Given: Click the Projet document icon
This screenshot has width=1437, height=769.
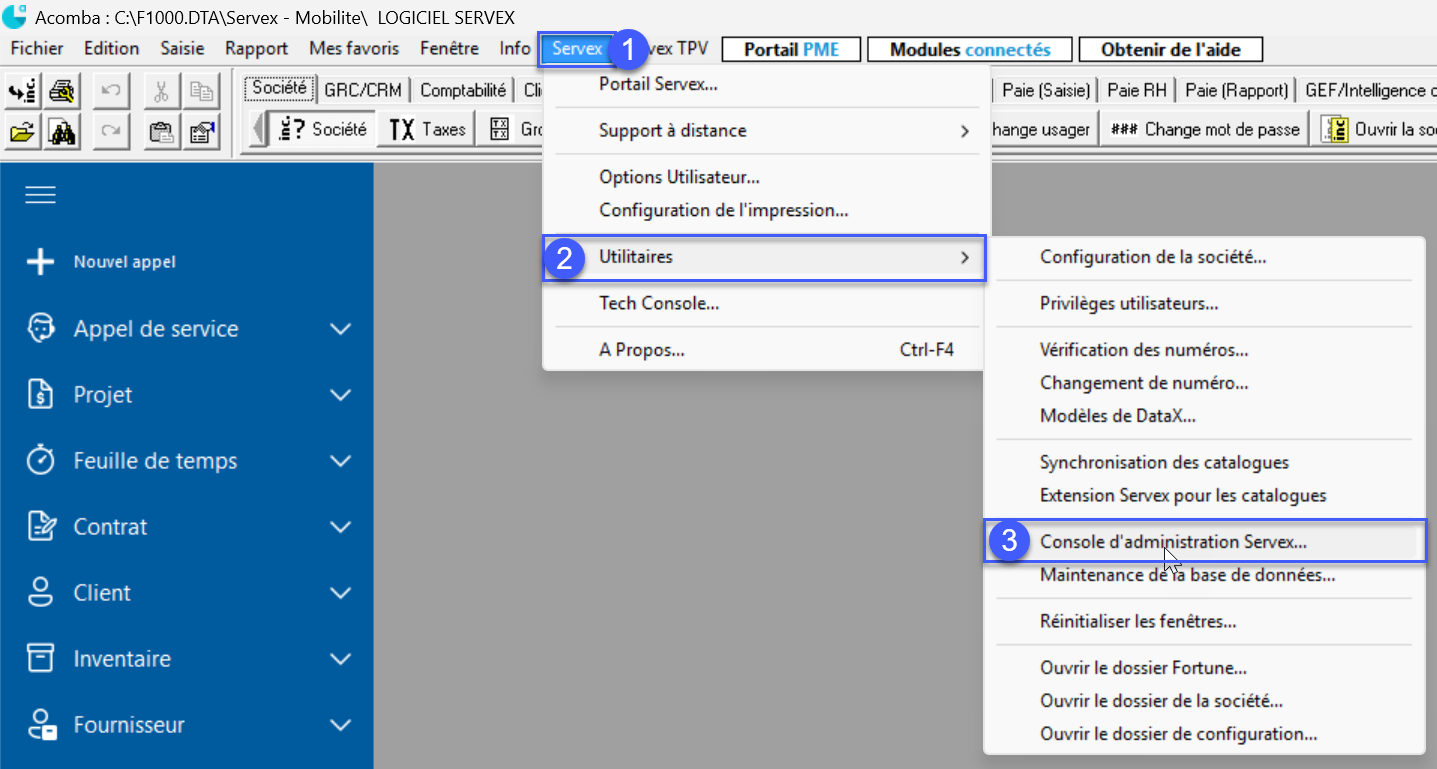Looking at the screenshot, I should tap(40, 395).
